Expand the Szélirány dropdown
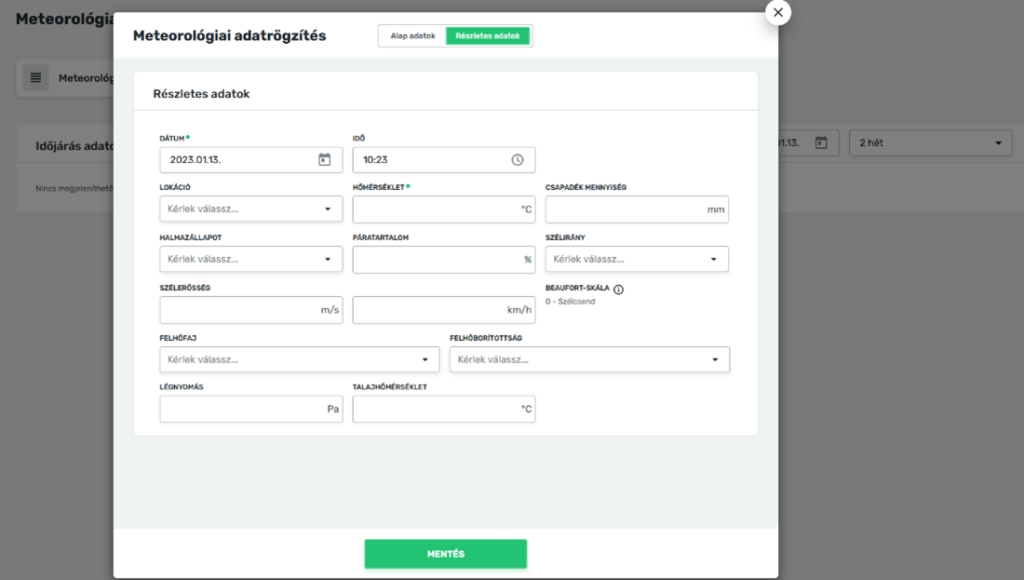The width and height of the screenshot is (1024, 580). [636, 259]
